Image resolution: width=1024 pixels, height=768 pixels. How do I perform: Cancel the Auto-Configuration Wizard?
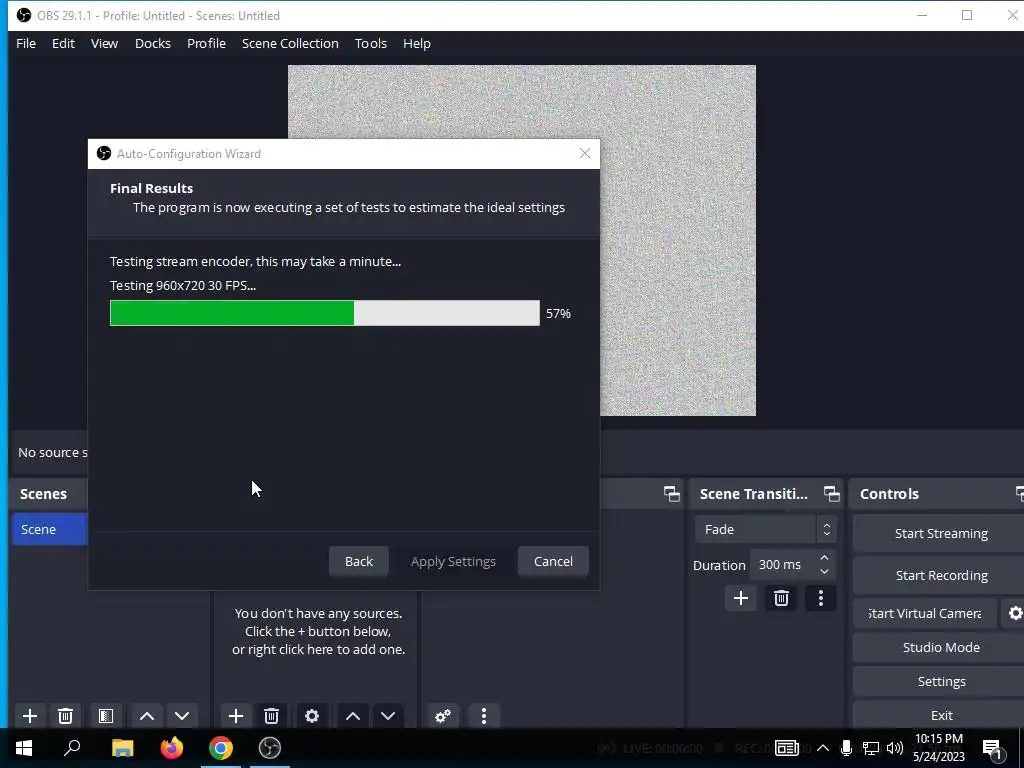coord(553,562)
